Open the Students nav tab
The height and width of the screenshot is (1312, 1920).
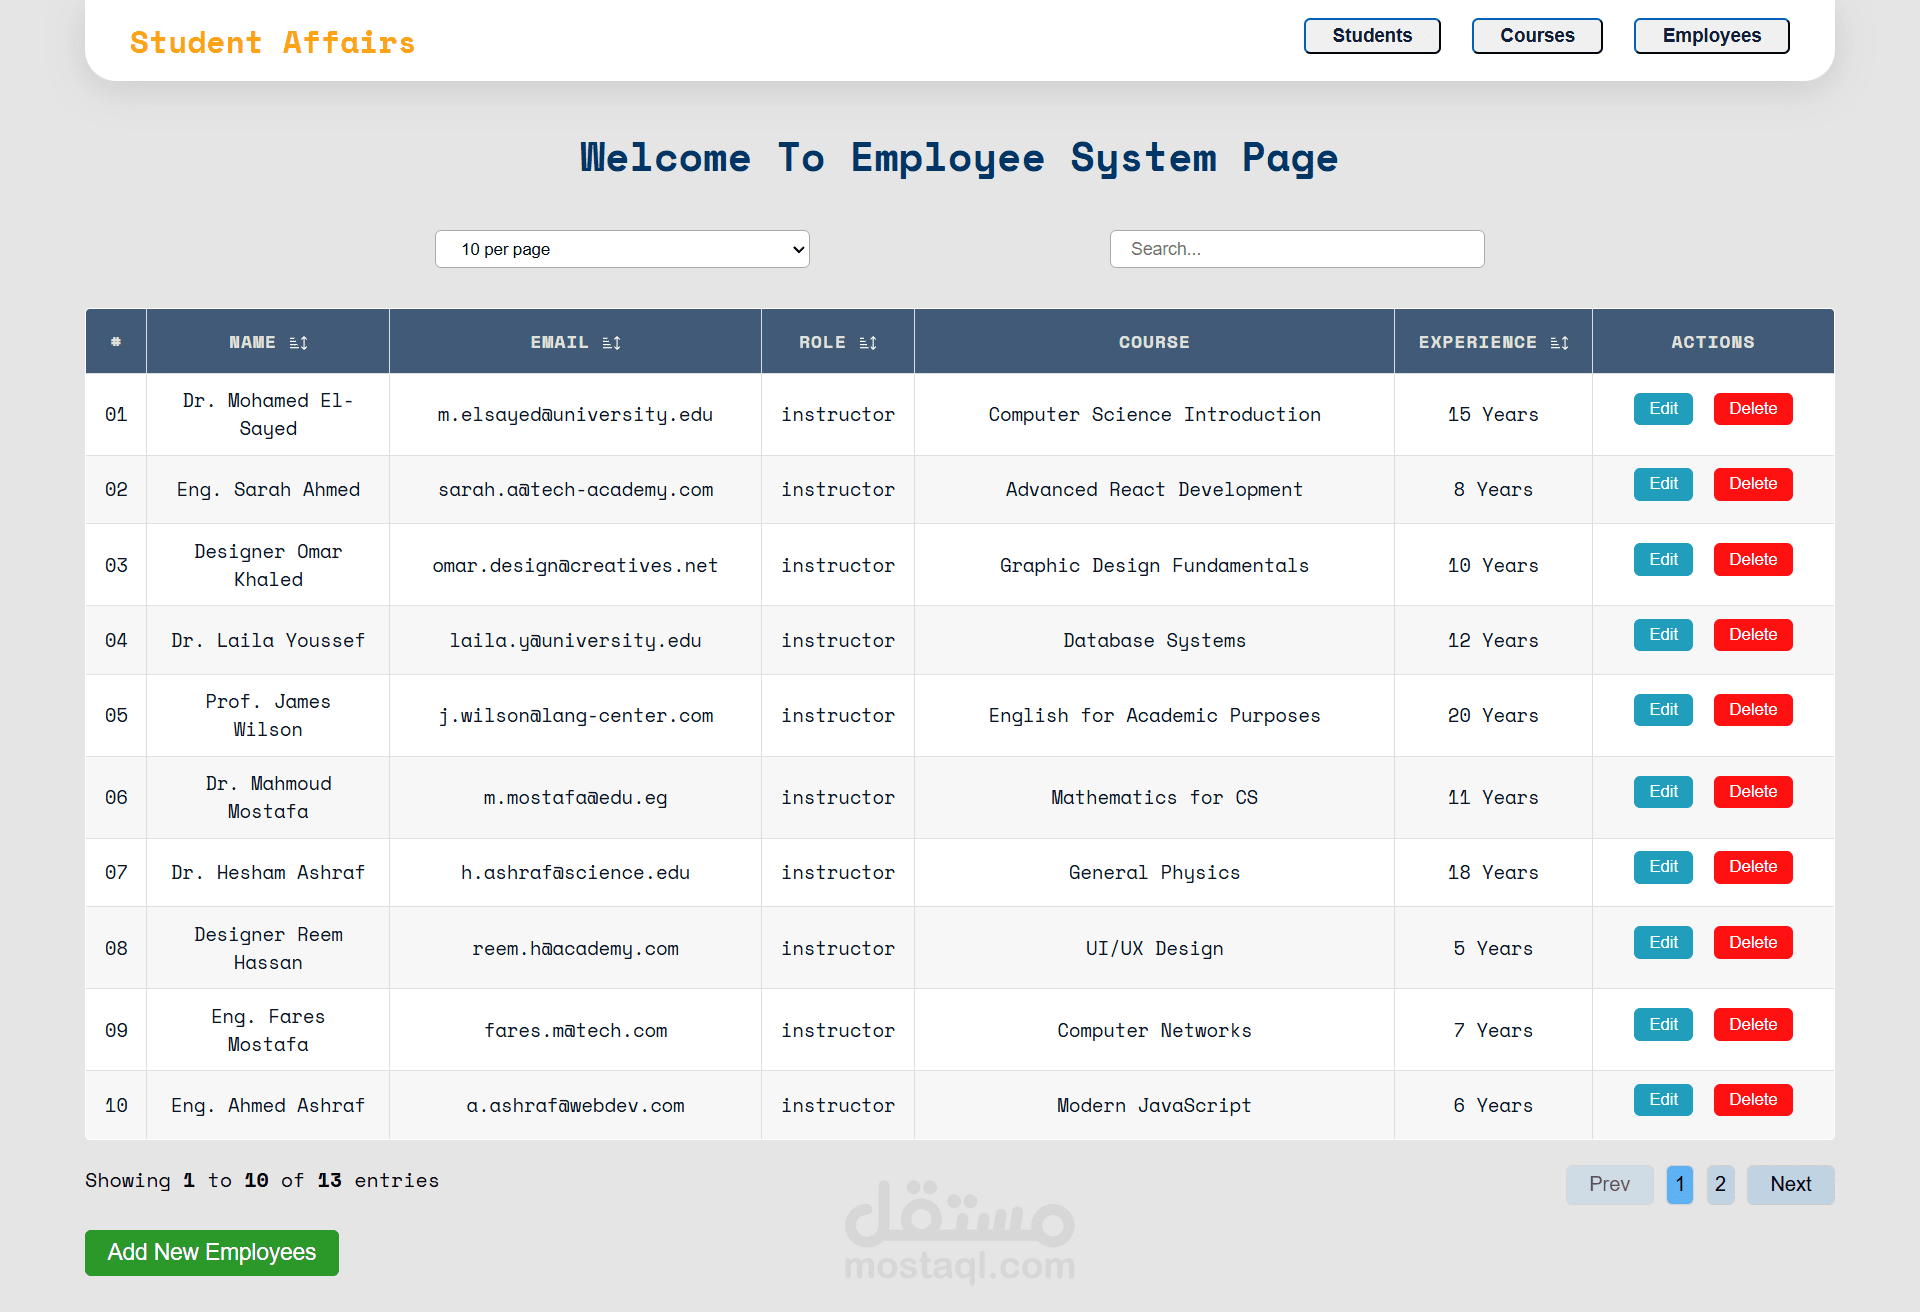[x=1372, y=36]
